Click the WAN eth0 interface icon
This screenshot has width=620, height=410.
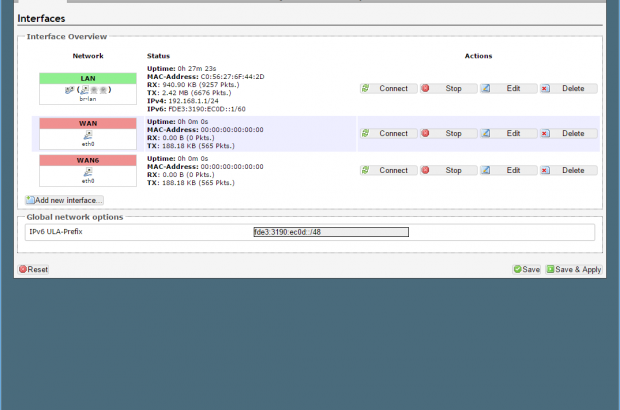pyautogui.click(x=88, y=135)
